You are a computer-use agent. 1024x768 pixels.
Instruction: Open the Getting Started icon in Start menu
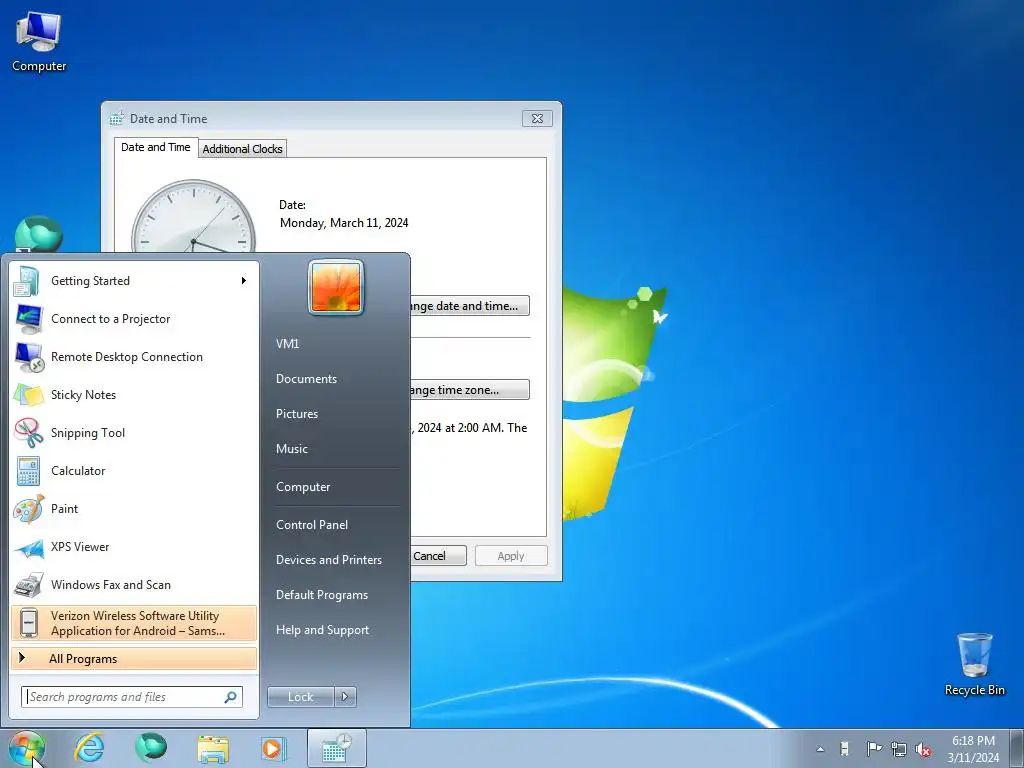pyautogui.click(x=27, y=281)
